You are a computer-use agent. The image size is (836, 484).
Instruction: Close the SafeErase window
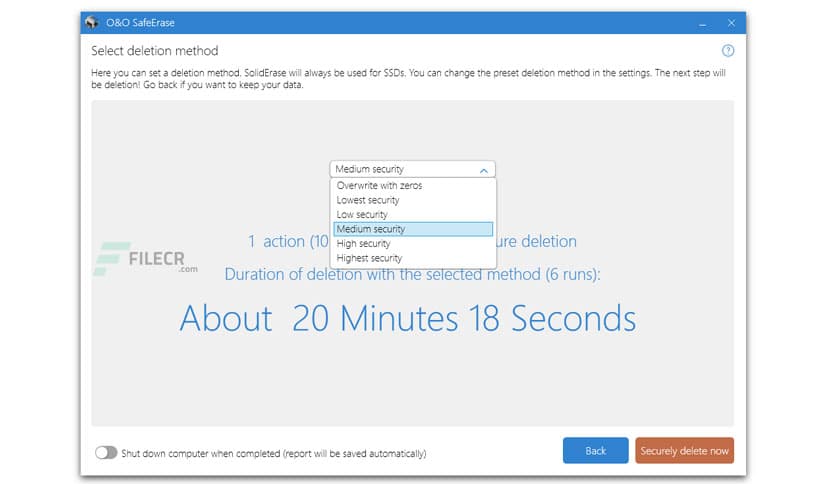click(732, 22)
